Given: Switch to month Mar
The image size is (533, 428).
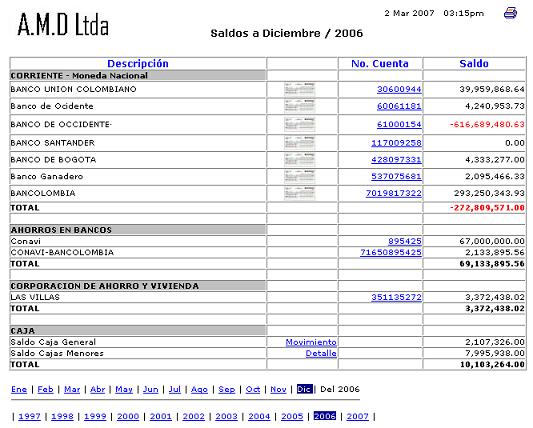Looking at the screenshot, I should [72, 389].
